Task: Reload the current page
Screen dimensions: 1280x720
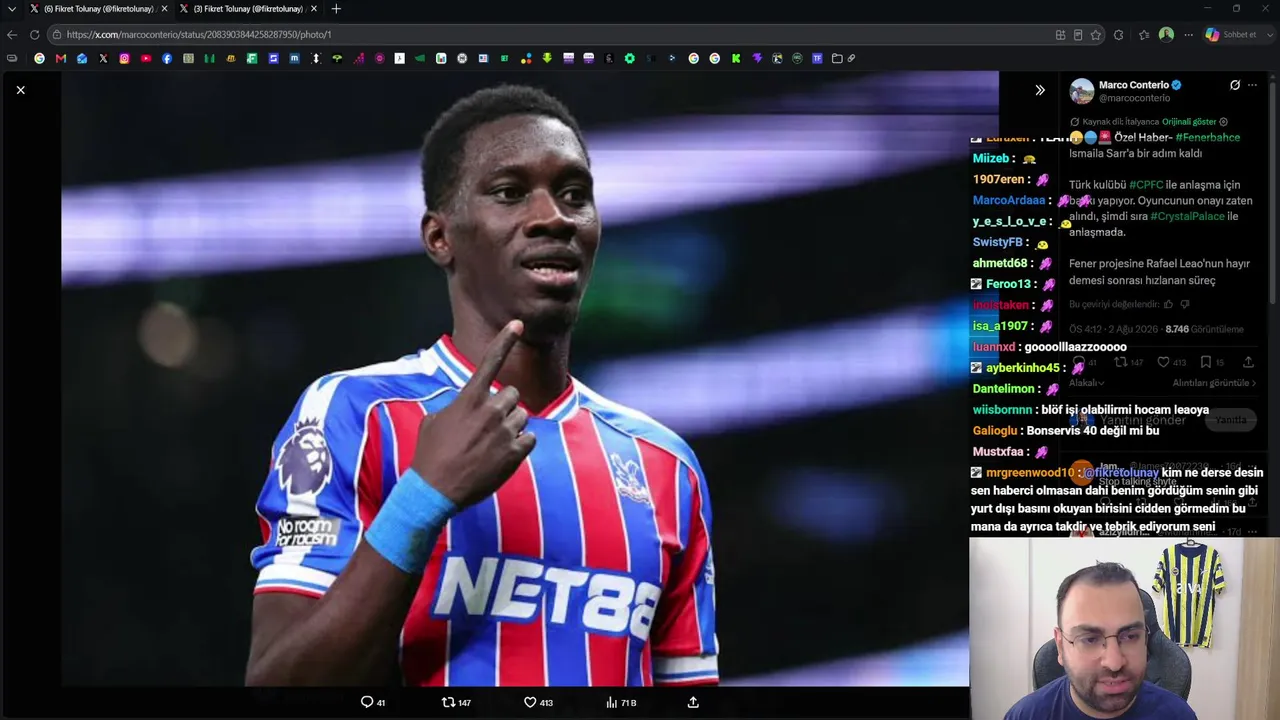Action: 34,34
